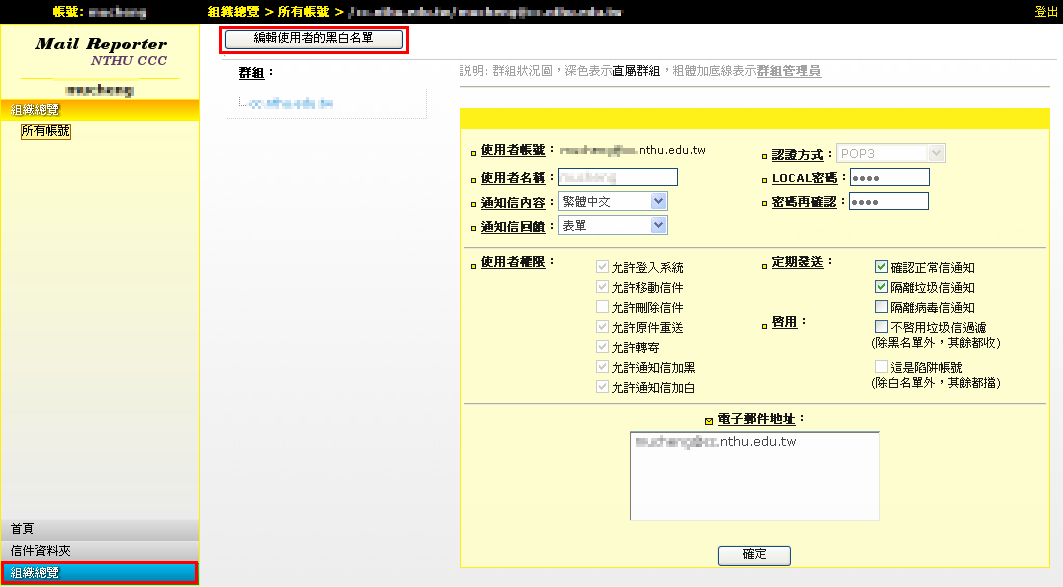Open the 通知信內容 language dropdown

[612, 201]
